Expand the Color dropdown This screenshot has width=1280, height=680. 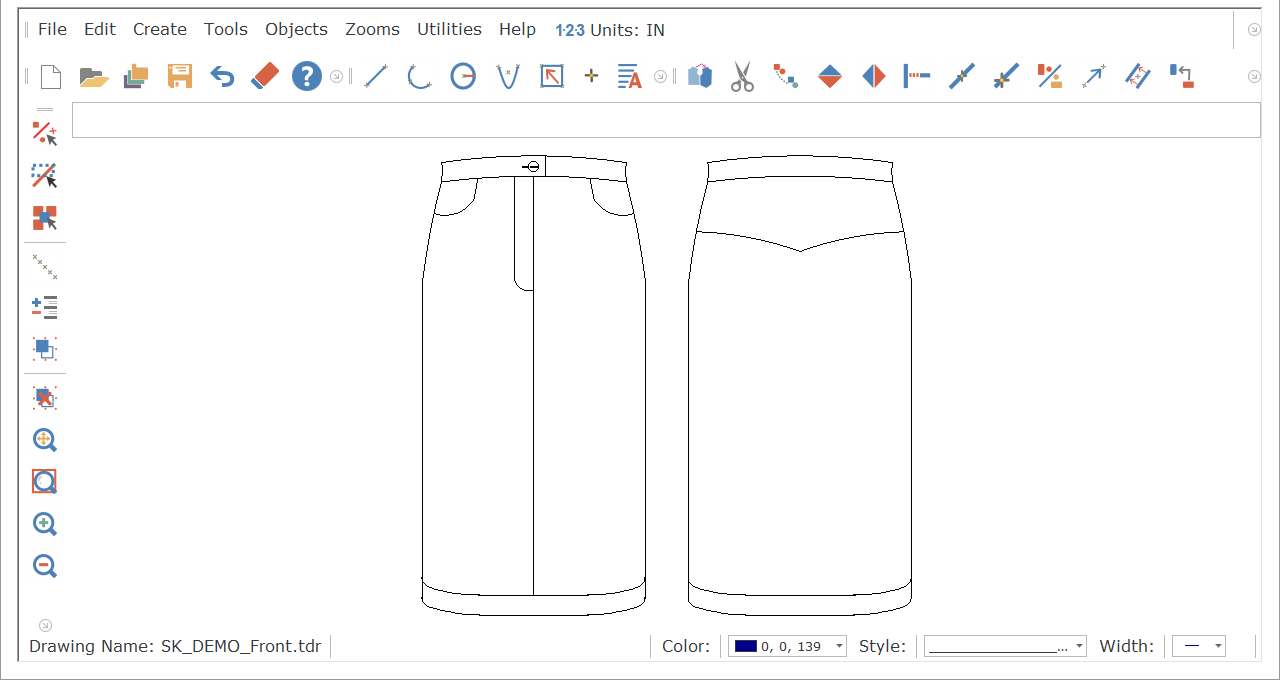[838, 647]
